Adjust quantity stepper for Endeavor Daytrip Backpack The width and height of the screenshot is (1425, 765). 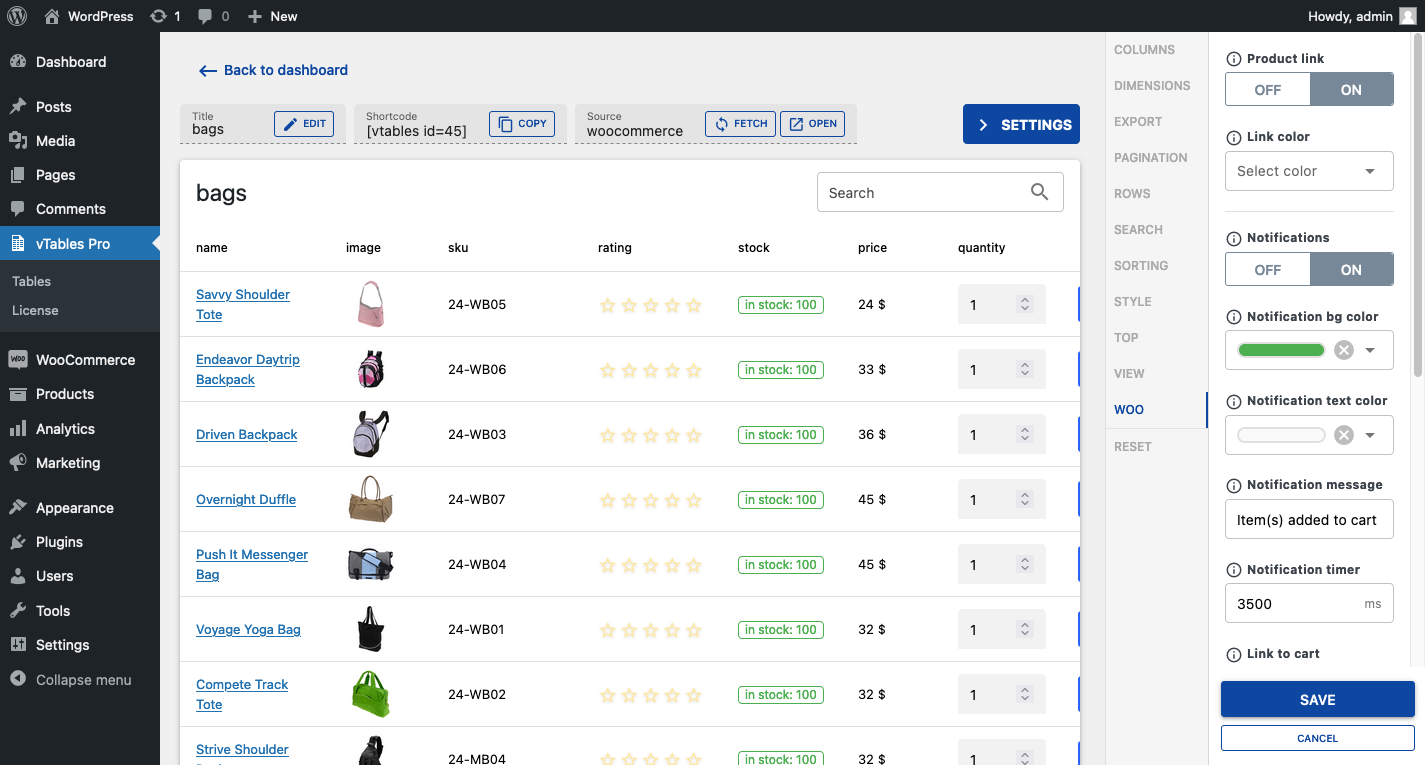(x=1024, y=370)
